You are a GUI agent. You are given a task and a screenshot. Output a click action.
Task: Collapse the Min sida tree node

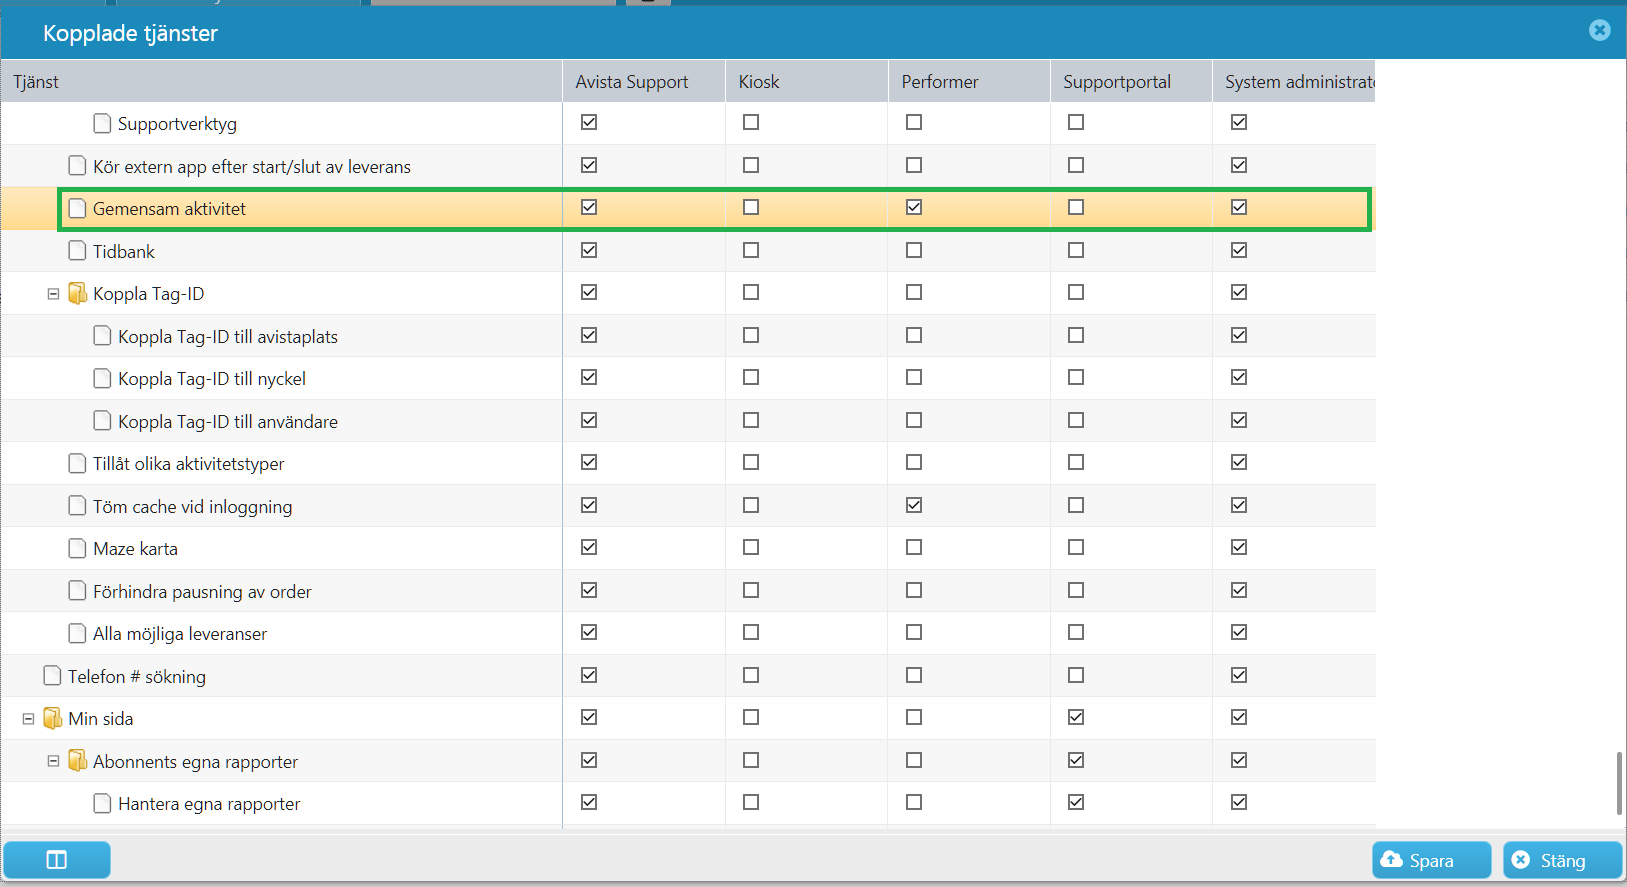click(28, 719)
